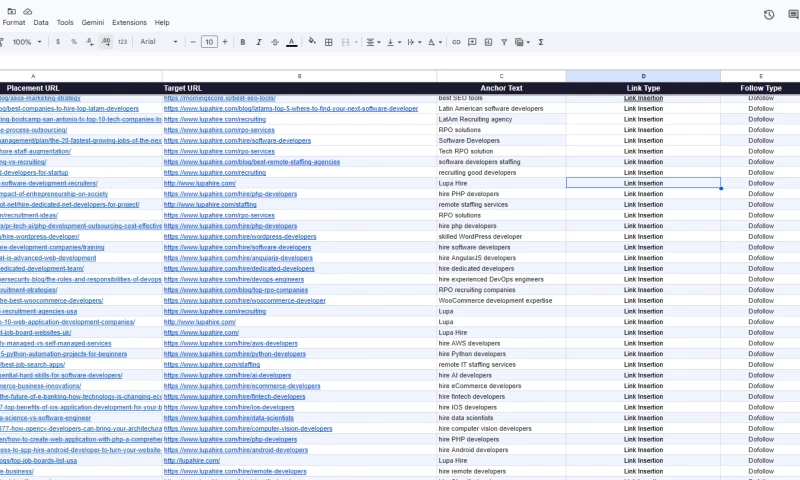Open text rotation dropdown
800x480 pixels.
(x=435, y=42)
